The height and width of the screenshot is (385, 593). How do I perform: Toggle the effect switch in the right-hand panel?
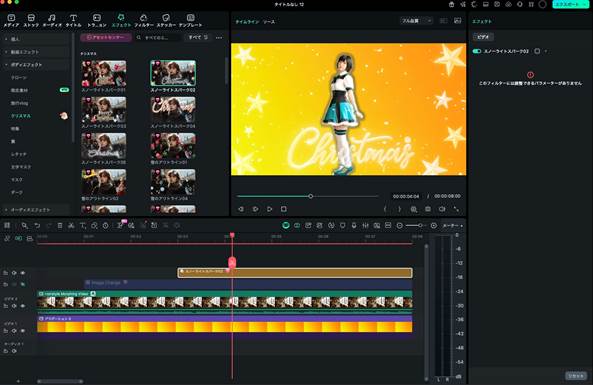[477, 51]
